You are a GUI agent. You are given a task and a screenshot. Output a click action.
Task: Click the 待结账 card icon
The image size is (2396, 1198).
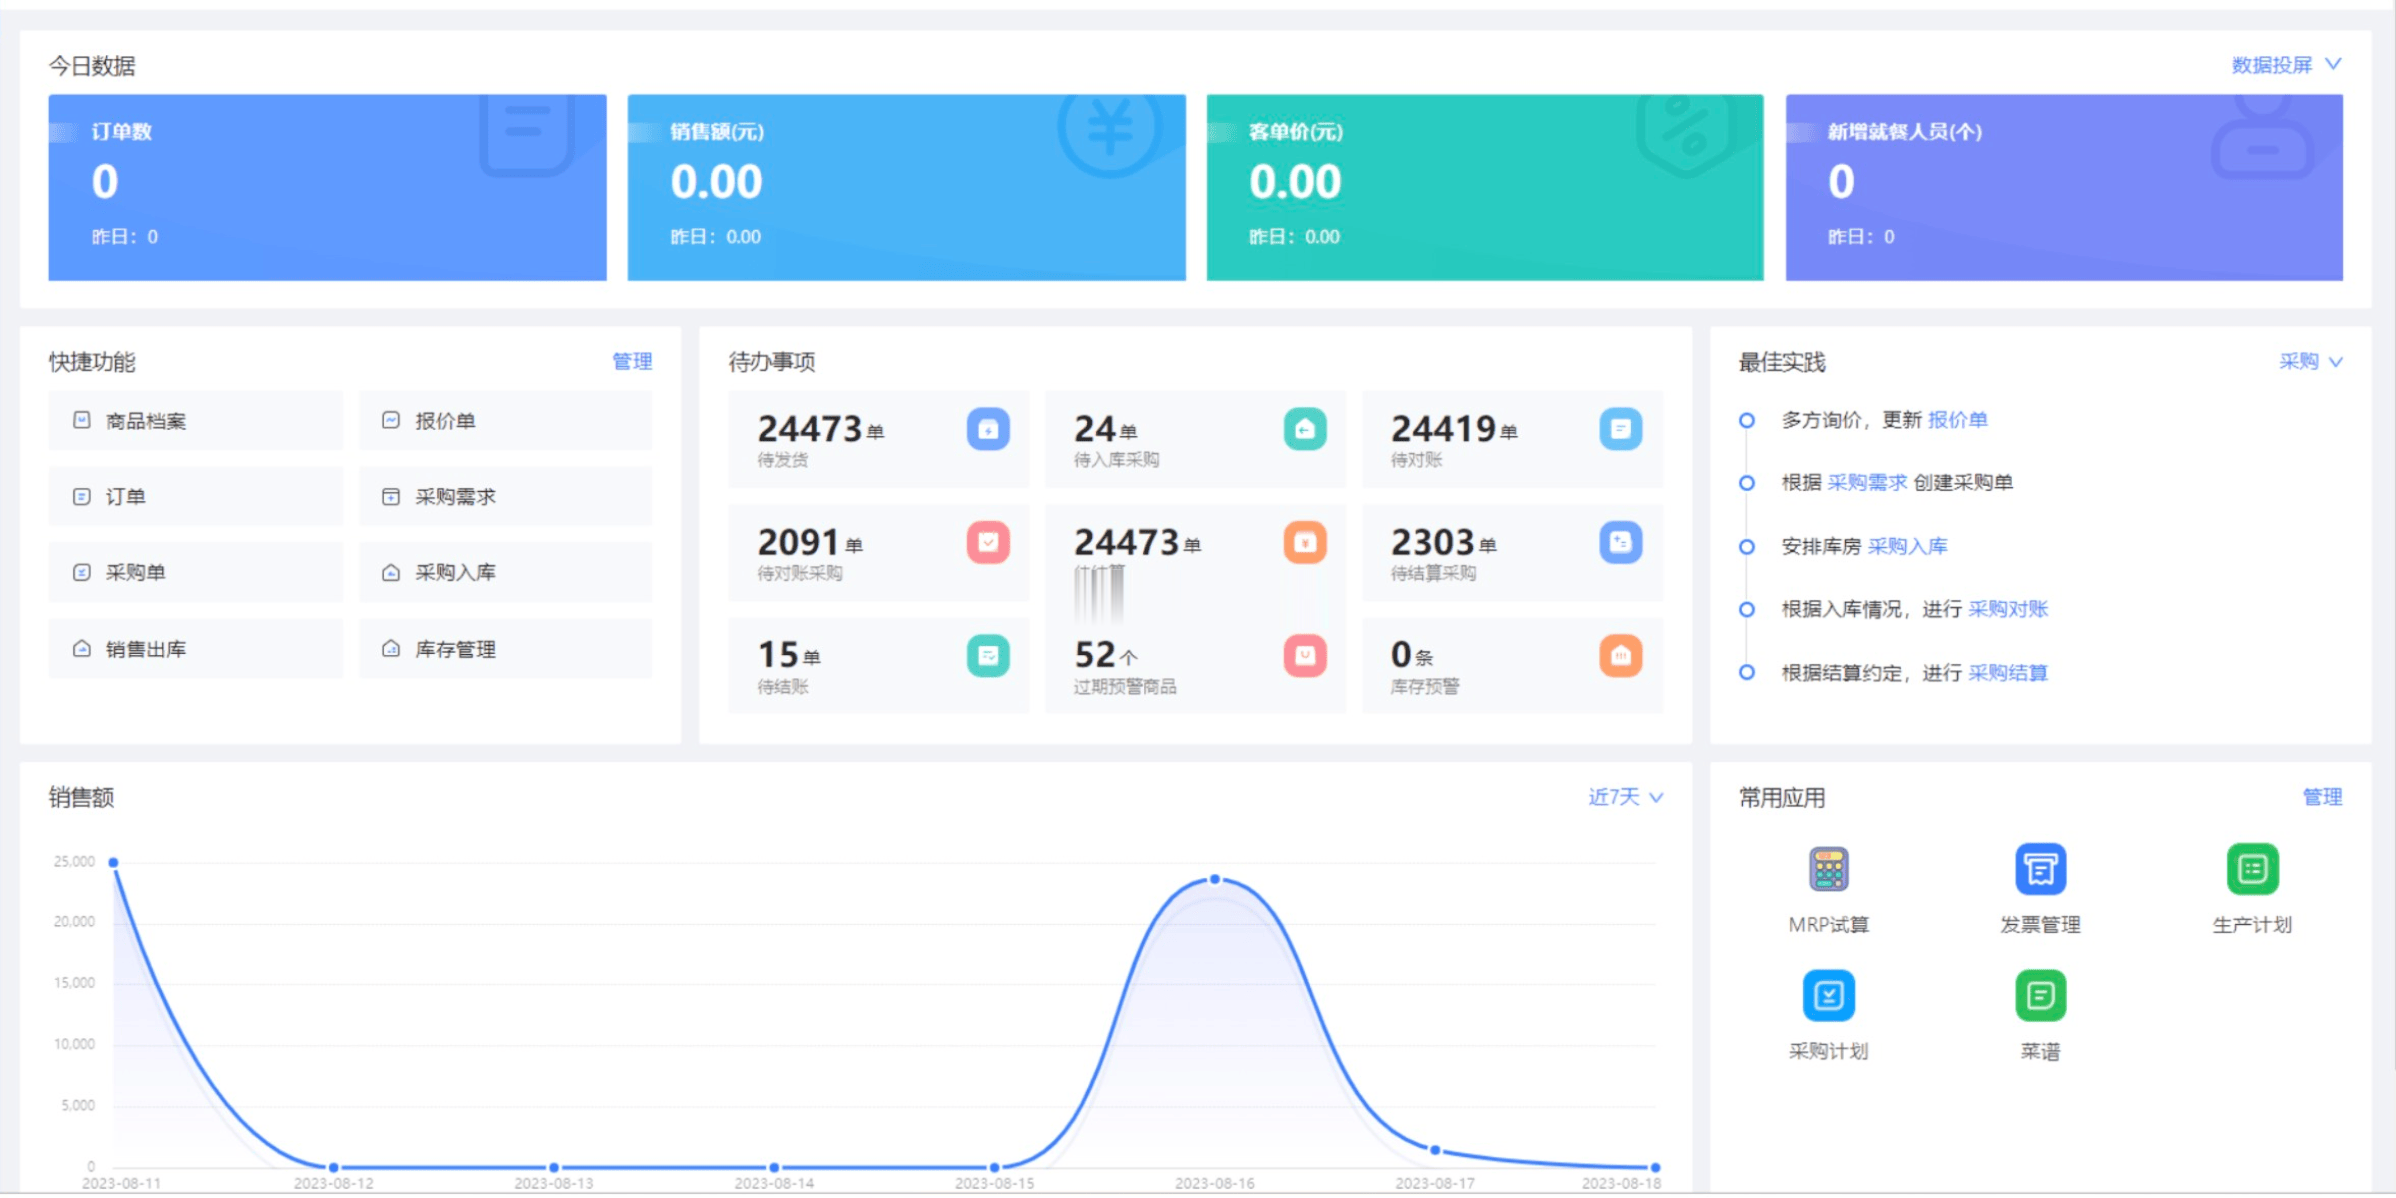[988, 656]
